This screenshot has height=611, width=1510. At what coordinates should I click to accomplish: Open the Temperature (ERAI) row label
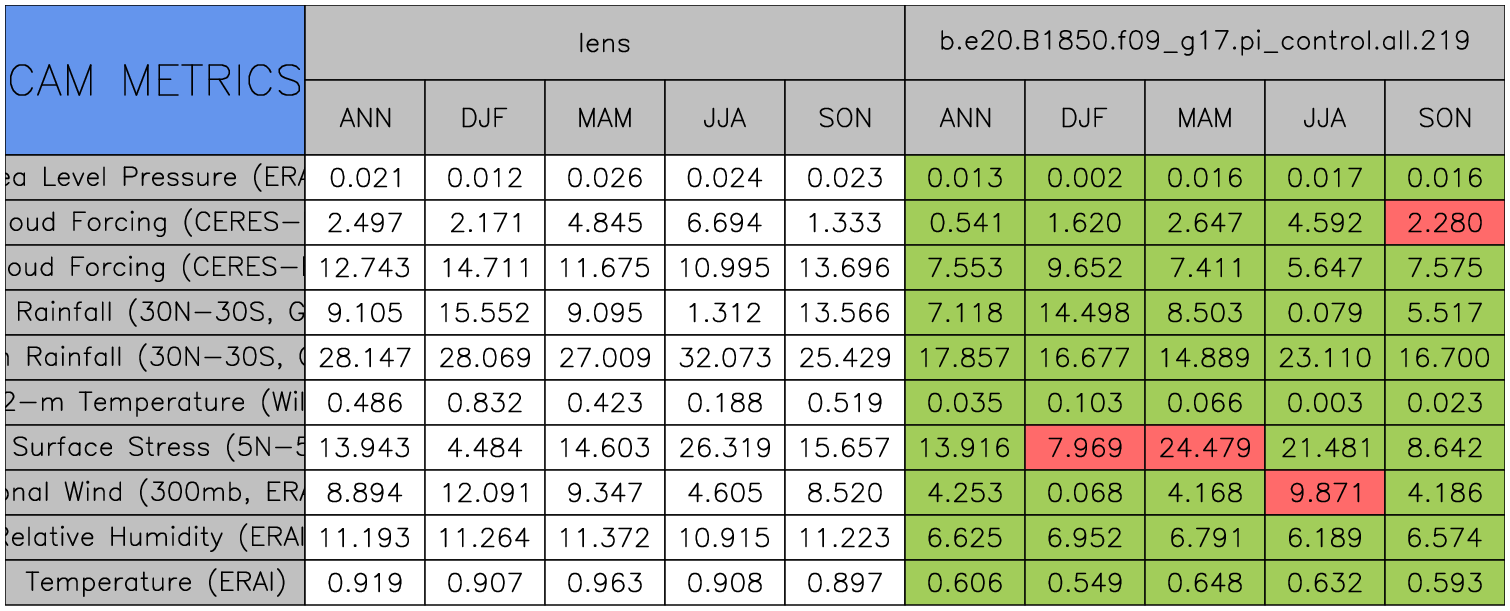(155, 582)
